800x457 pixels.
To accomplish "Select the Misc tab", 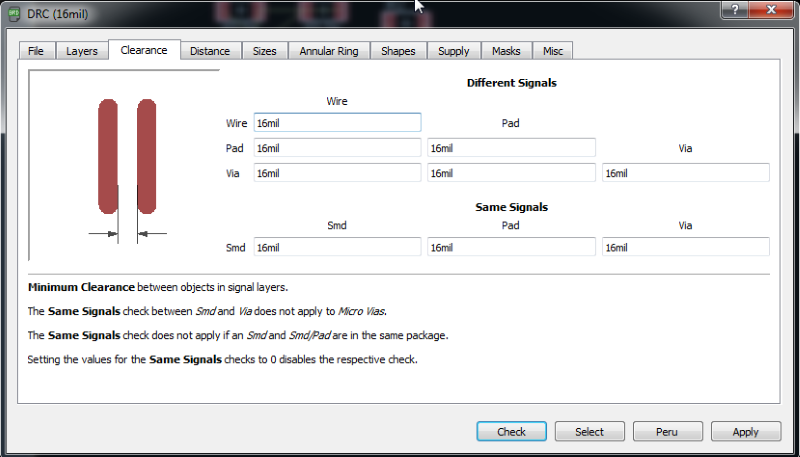I will coord(553,51).
